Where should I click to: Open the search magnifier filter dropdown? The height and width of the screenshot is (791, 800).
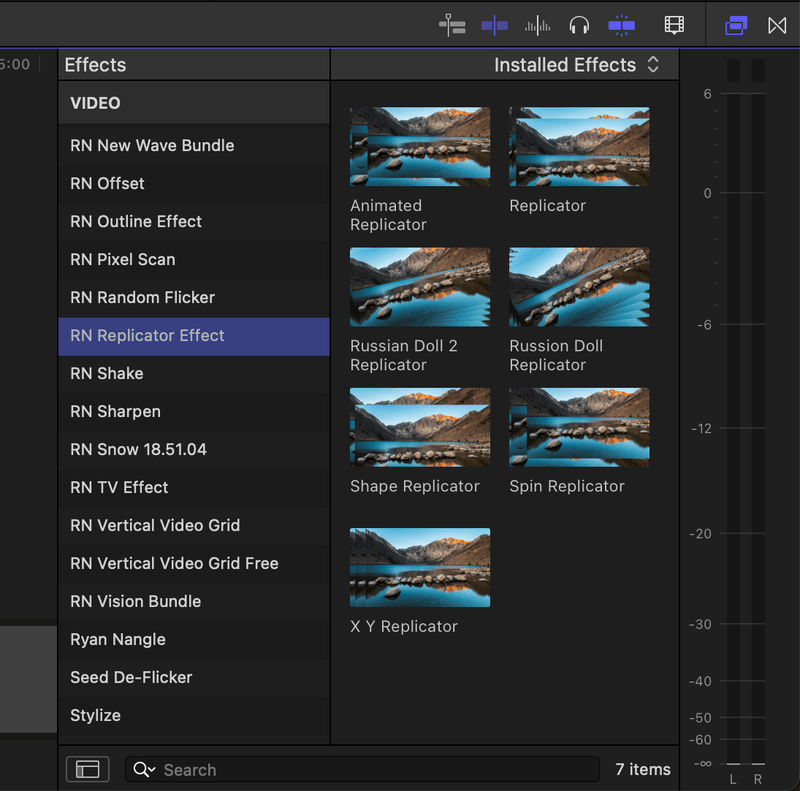pyautogui.click(x=144, y=769)
